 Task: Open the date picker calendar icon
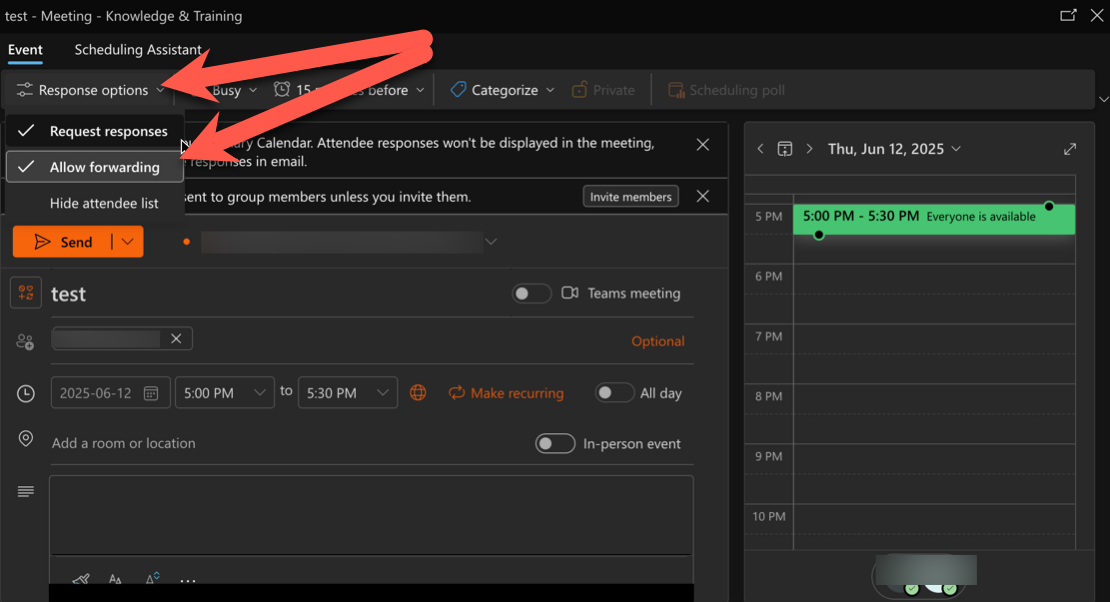(151, 393)
